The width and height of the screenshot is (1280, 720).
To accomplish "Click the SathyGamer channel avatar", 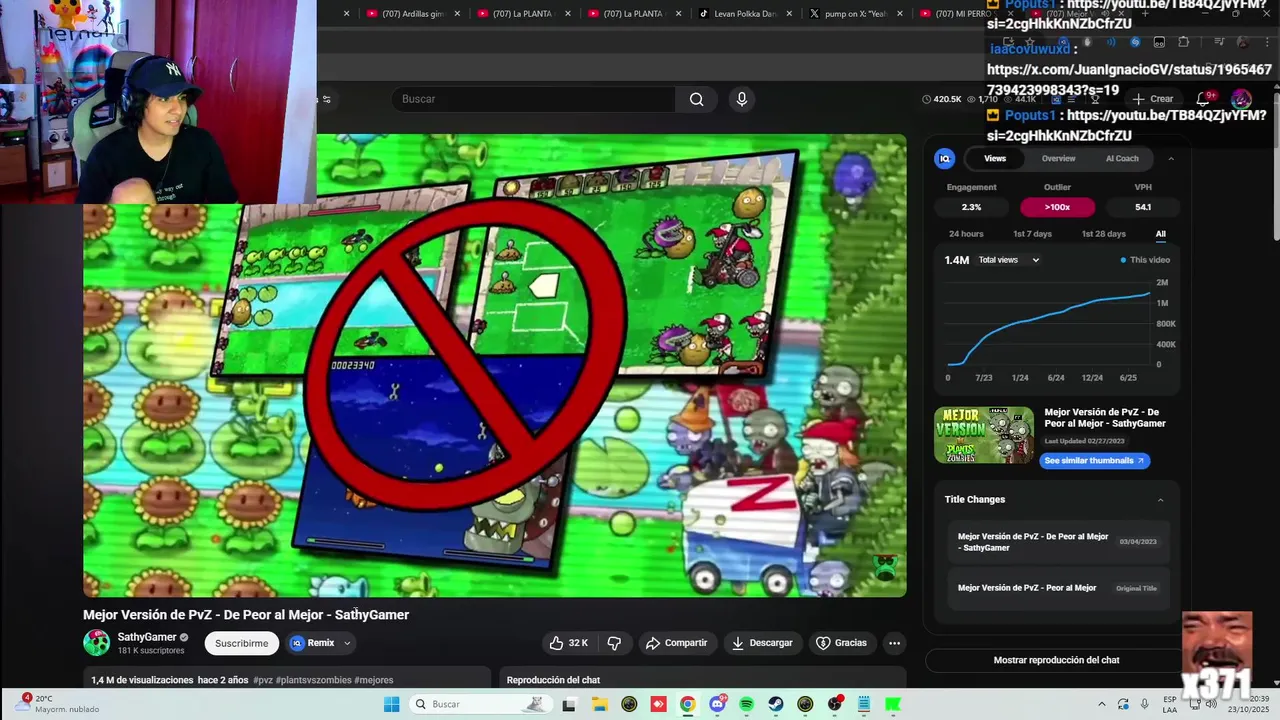I will coord(96,643).
